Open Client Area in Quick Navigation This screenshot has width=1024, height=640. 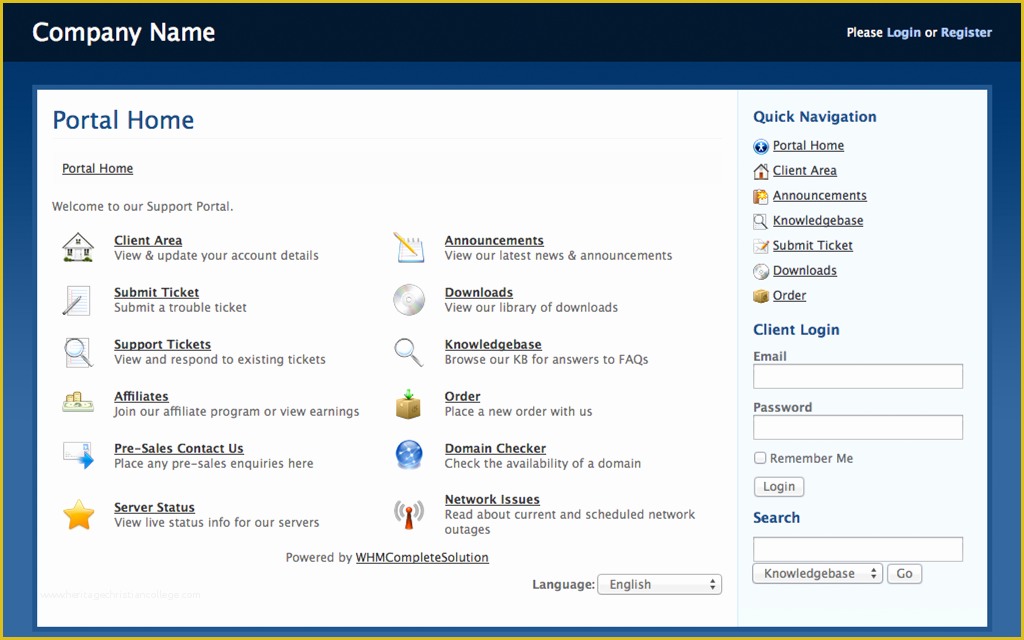coord(805,170)
